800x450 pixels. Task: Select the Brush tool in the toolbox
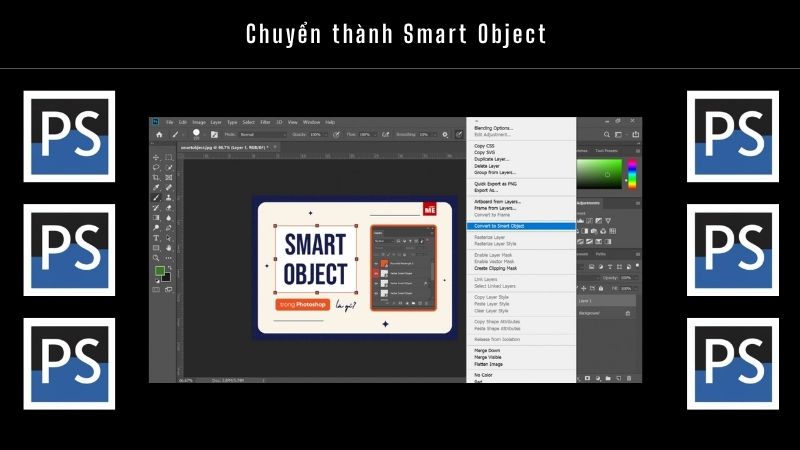coord(156,197)
